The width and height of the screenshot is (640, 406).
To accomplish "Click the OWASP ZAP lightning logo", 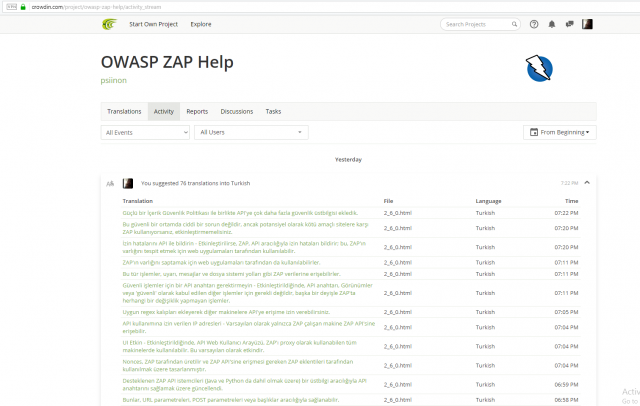I will 539,68.
